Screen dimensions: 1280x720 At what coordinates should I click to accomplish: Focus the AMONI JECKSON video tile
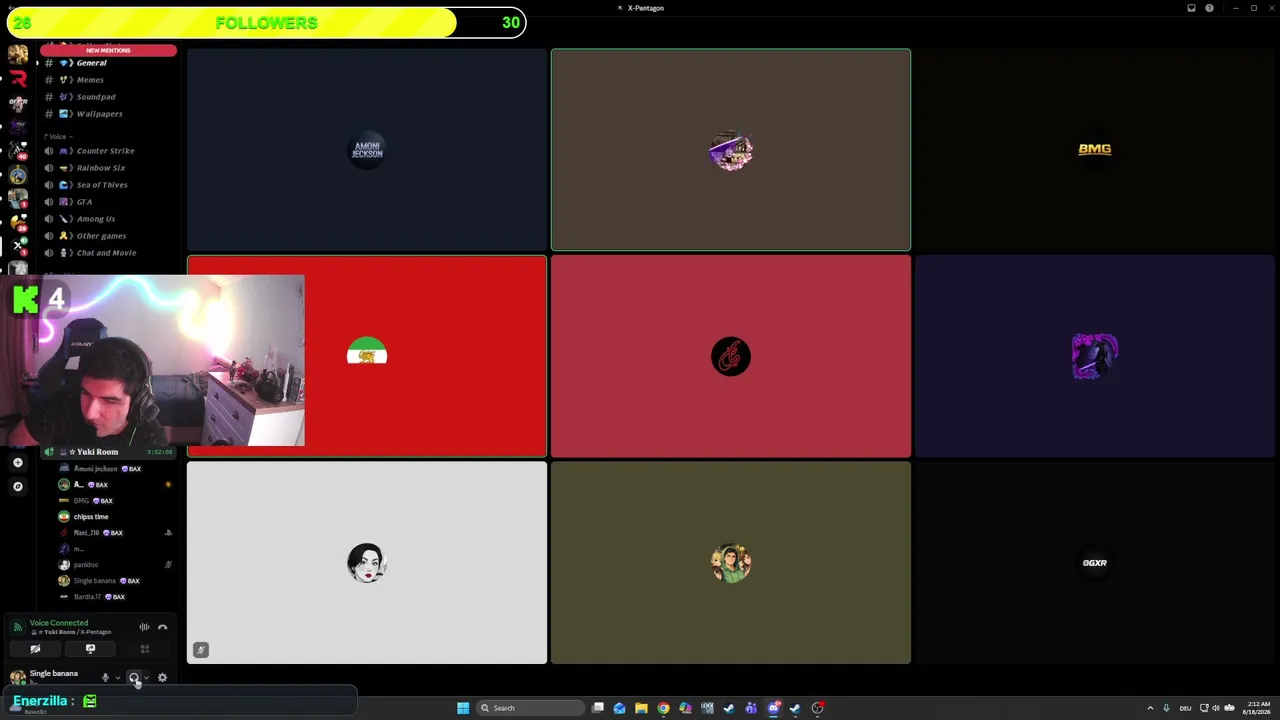pyautogui.click(x=367, y=150)
